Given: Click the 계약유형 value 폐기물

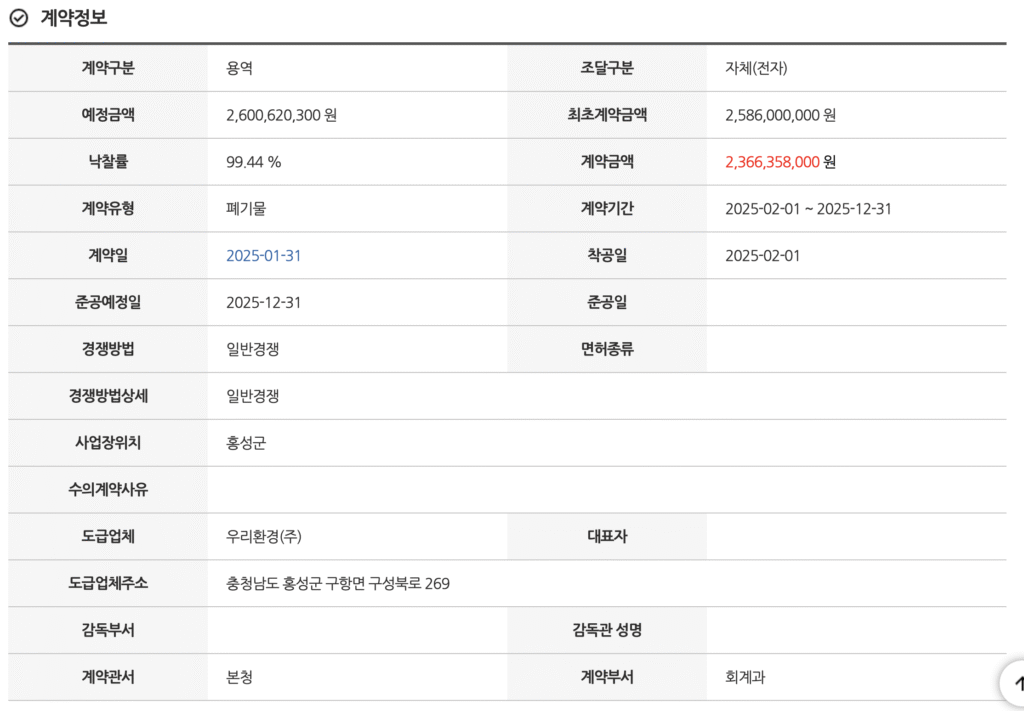Looking at the screenshot, I should tap(246, 209).
